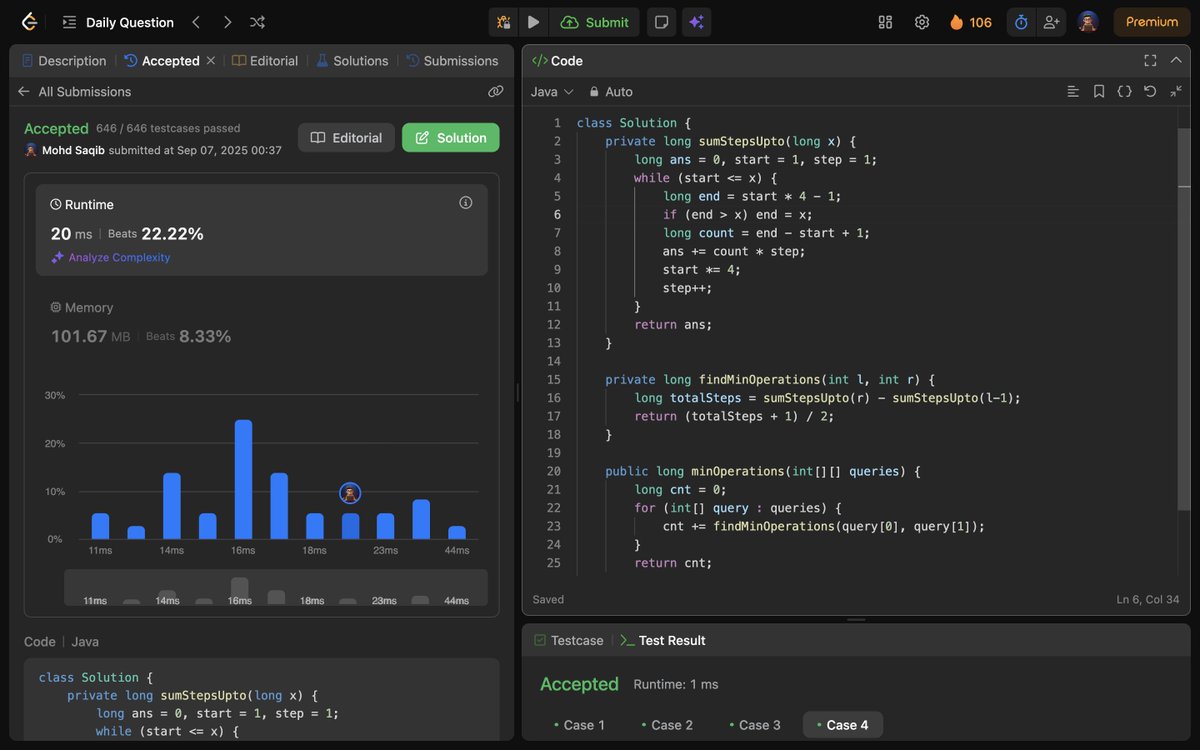1200x750 pixels.
Task: Maximize the code panel fullscreen icon
Action: pyautogui.click(x=1150, y=61)
